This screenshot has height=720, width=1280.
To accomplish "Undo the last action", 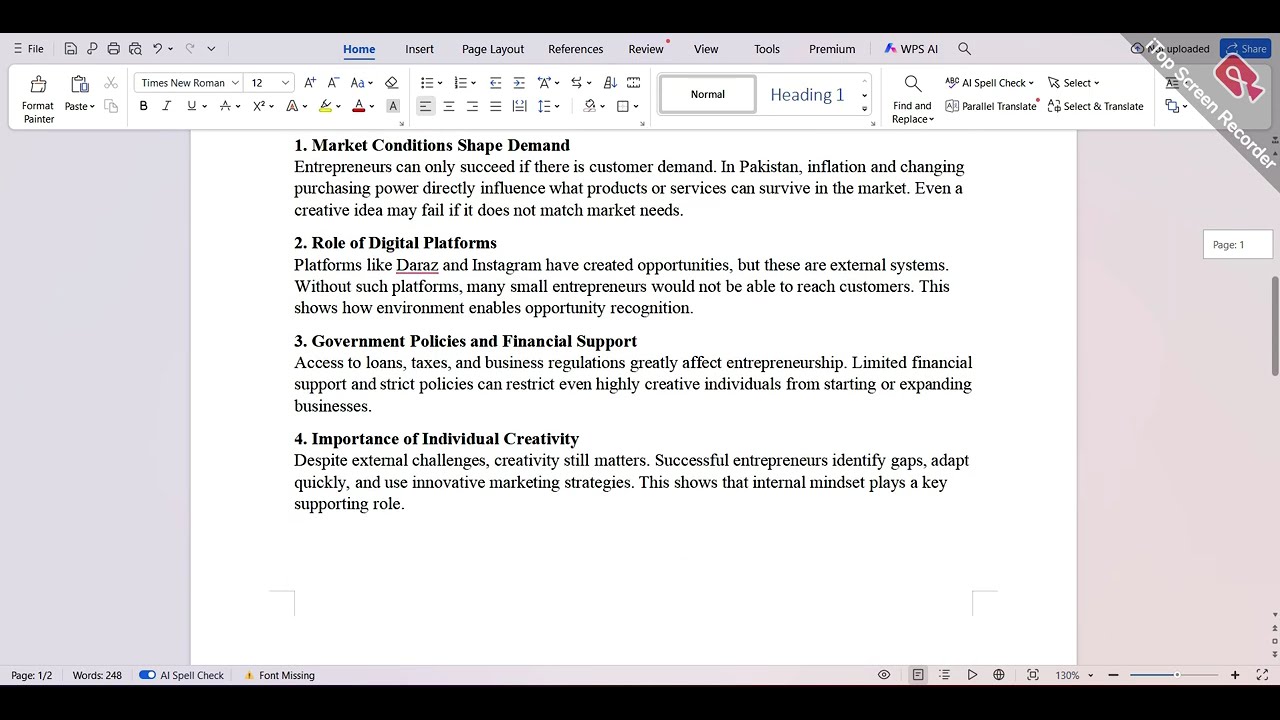I will 157,48.
